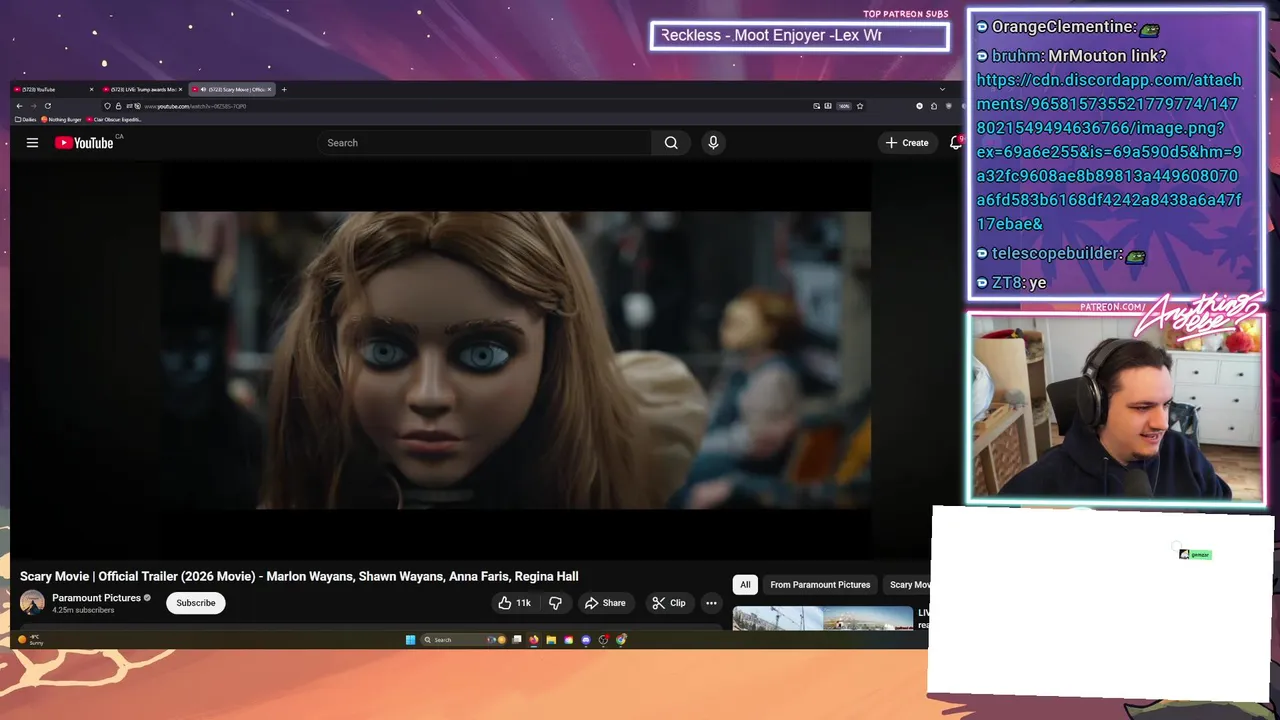Create a clip of the video

(668, 603)
